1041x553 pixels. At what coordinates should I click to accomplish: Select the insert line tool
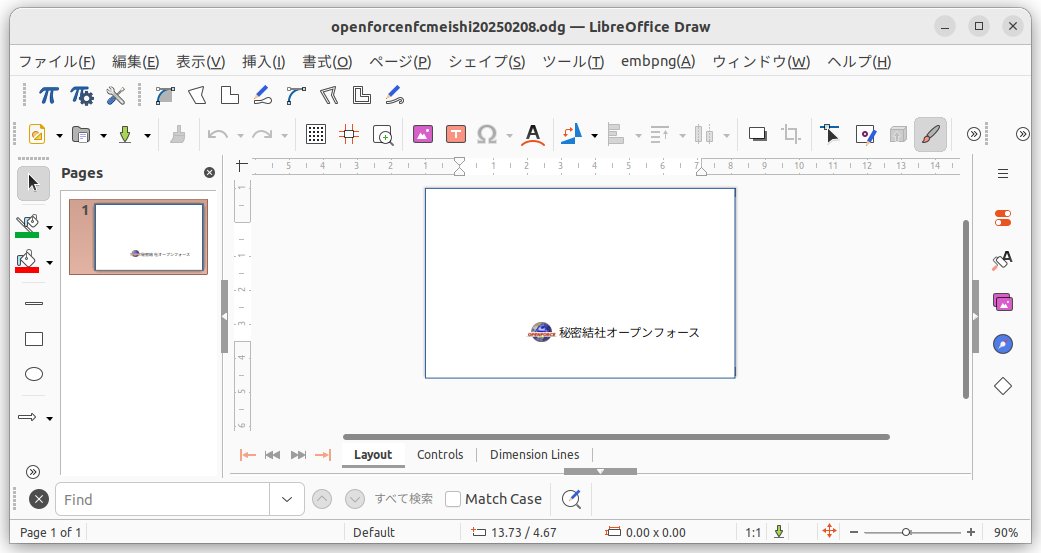pyautogui.click(x=34, y=303)
